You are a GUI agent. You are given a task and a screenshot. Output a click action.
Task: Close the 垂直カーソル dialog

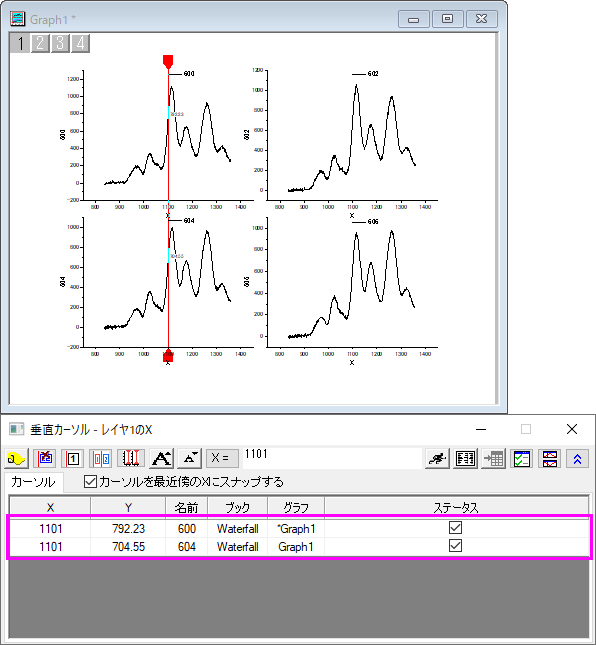[x=572, y=429]
